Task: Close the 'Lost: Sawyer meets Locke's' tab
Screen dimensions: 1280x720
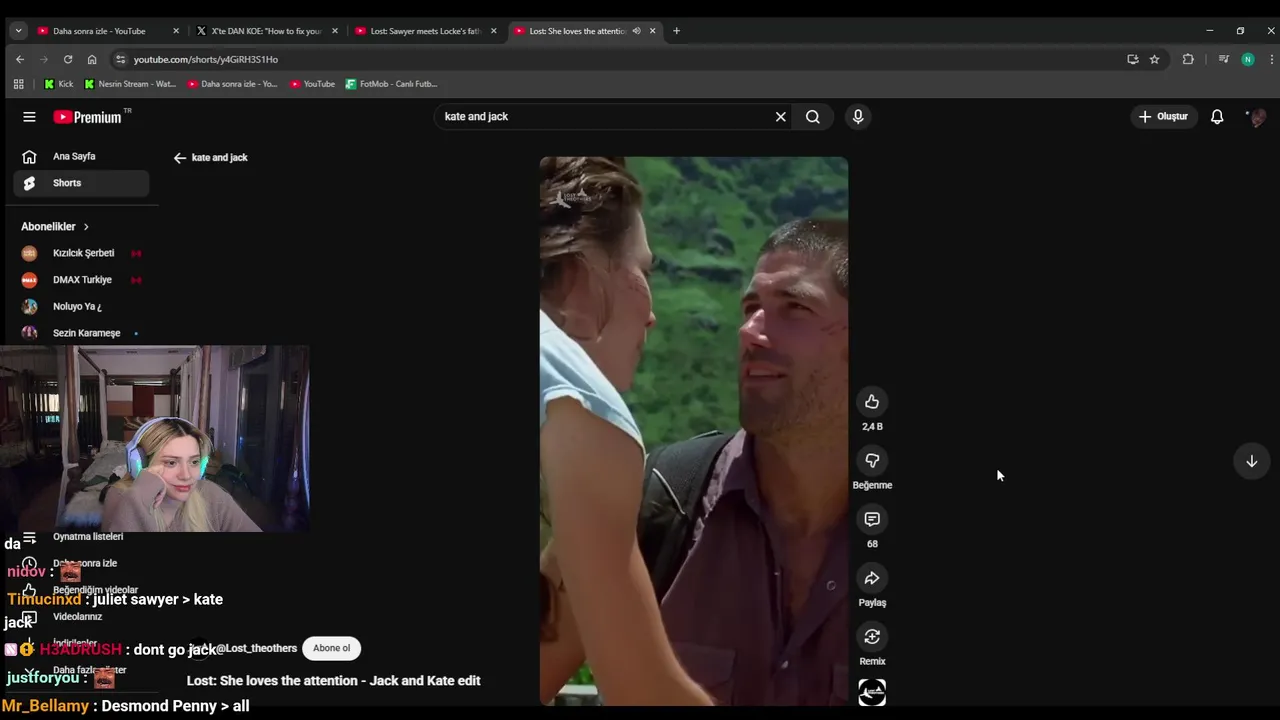Action: tap(493, 31)
